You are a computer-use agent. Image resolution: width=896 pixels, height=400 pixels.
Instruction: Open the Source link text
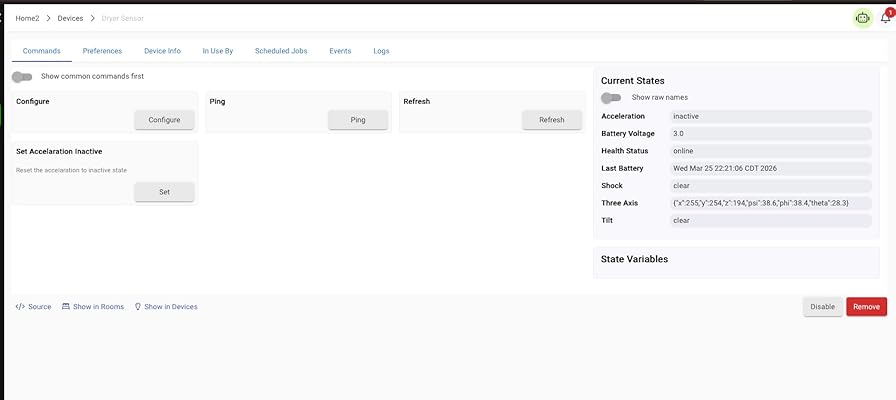coord(39,307)
